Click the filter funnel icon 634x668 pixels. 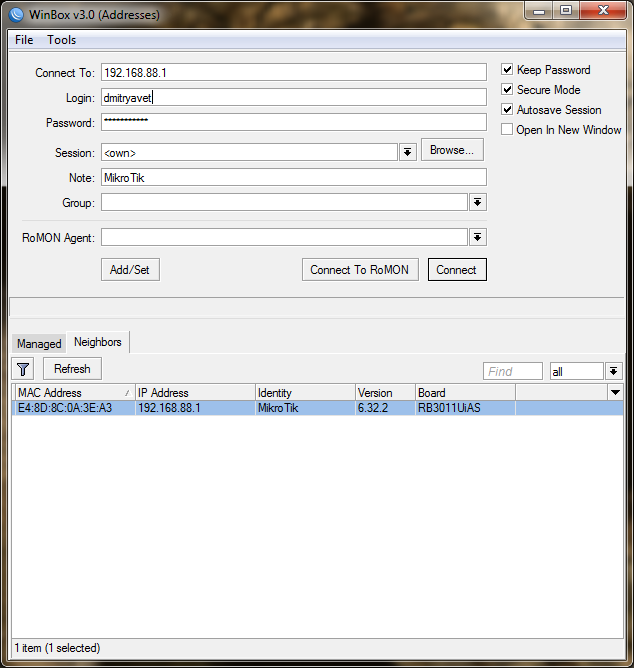pos(23,369)
